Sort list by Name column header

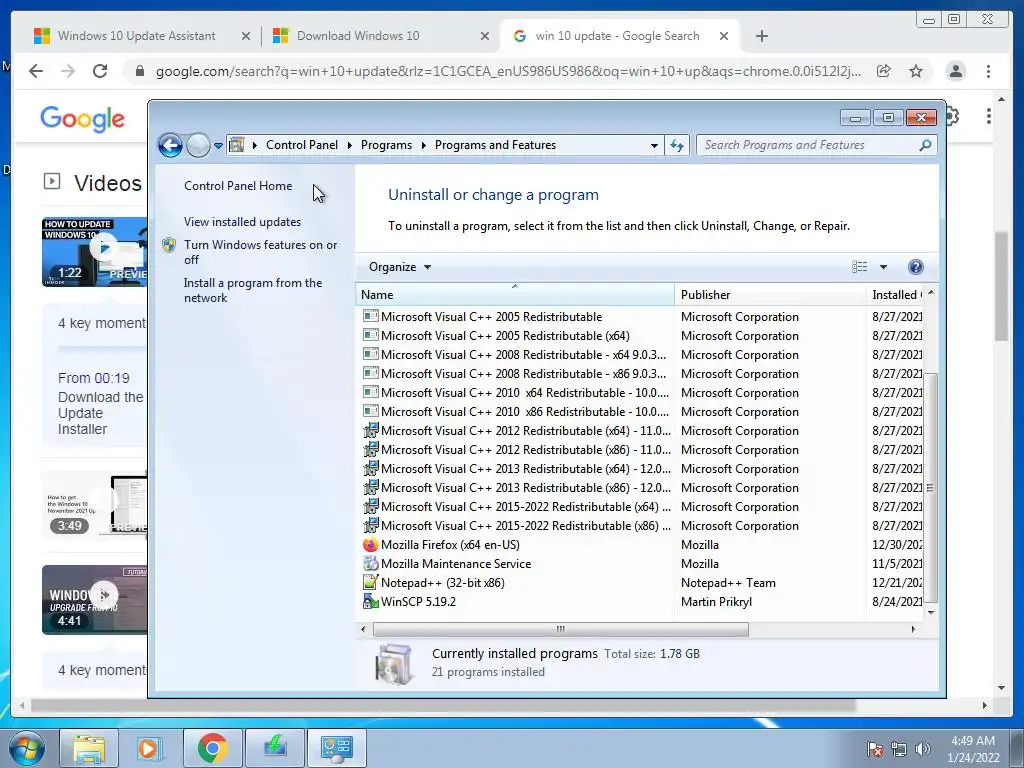(x=515, y=295)
